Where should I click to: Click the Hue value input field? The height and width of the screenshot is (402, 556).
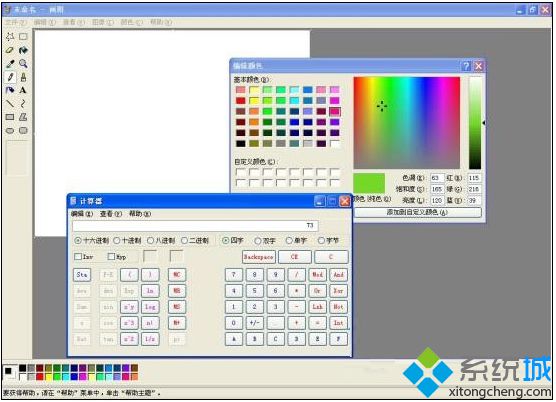[437, 178]
